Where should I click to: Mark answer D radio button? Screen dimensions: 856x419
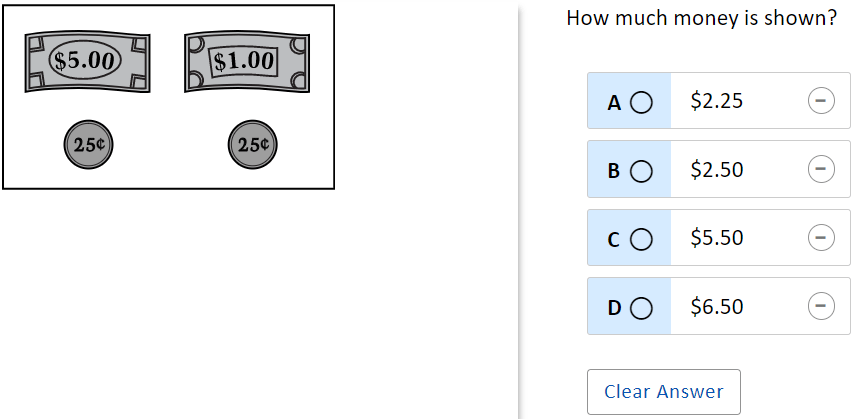(x=641, y=307)
